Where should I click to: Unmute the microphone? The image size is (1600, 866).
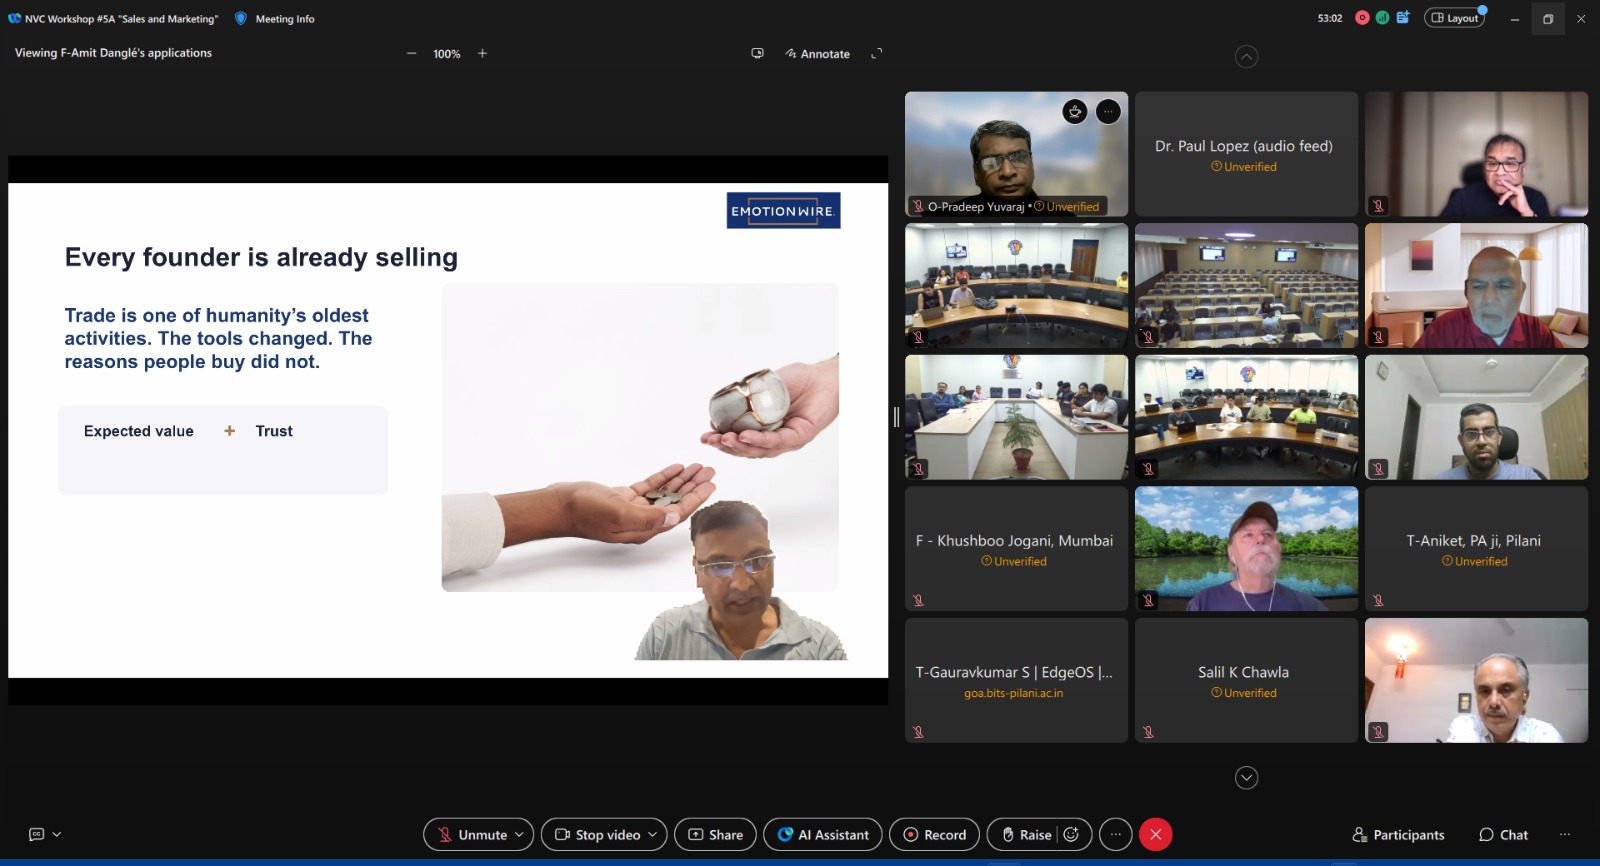[472, 835]
